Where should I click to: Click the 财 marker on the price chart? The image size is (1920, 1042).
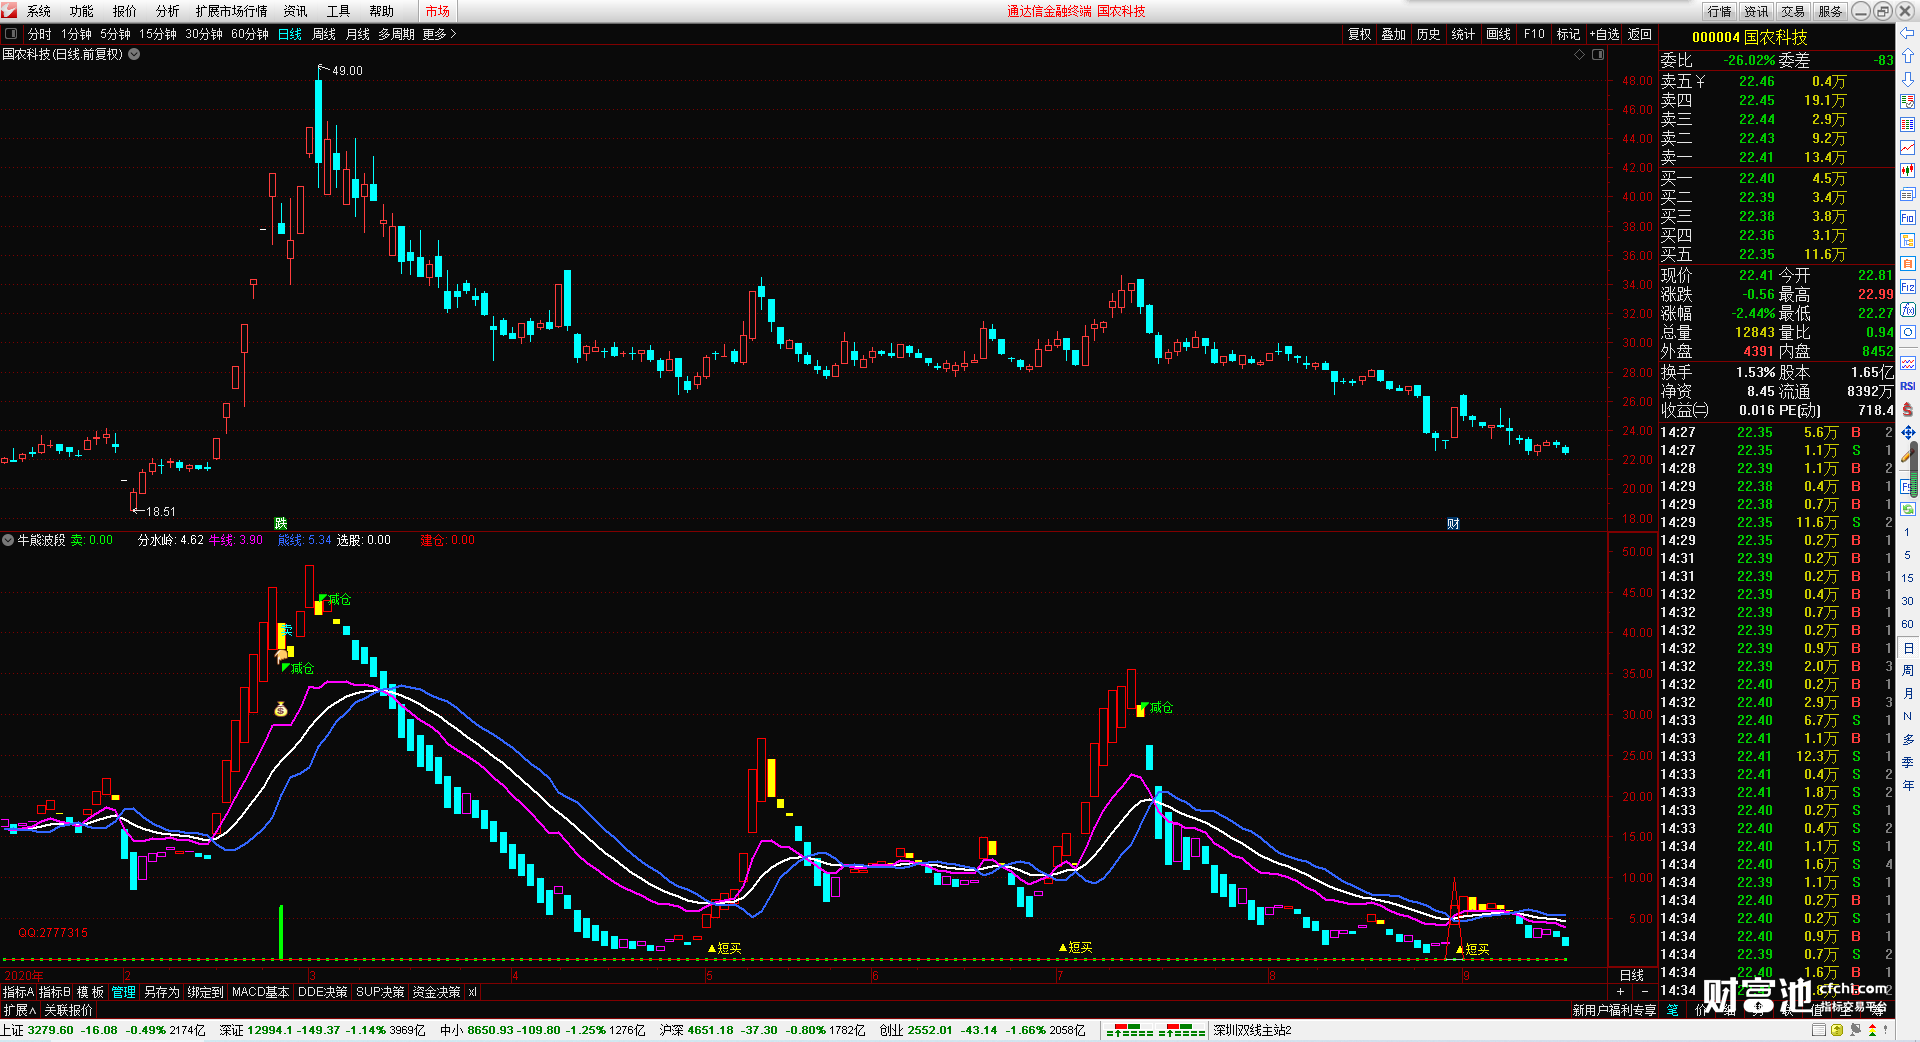pyautogui.click(x=1453, y=523)
